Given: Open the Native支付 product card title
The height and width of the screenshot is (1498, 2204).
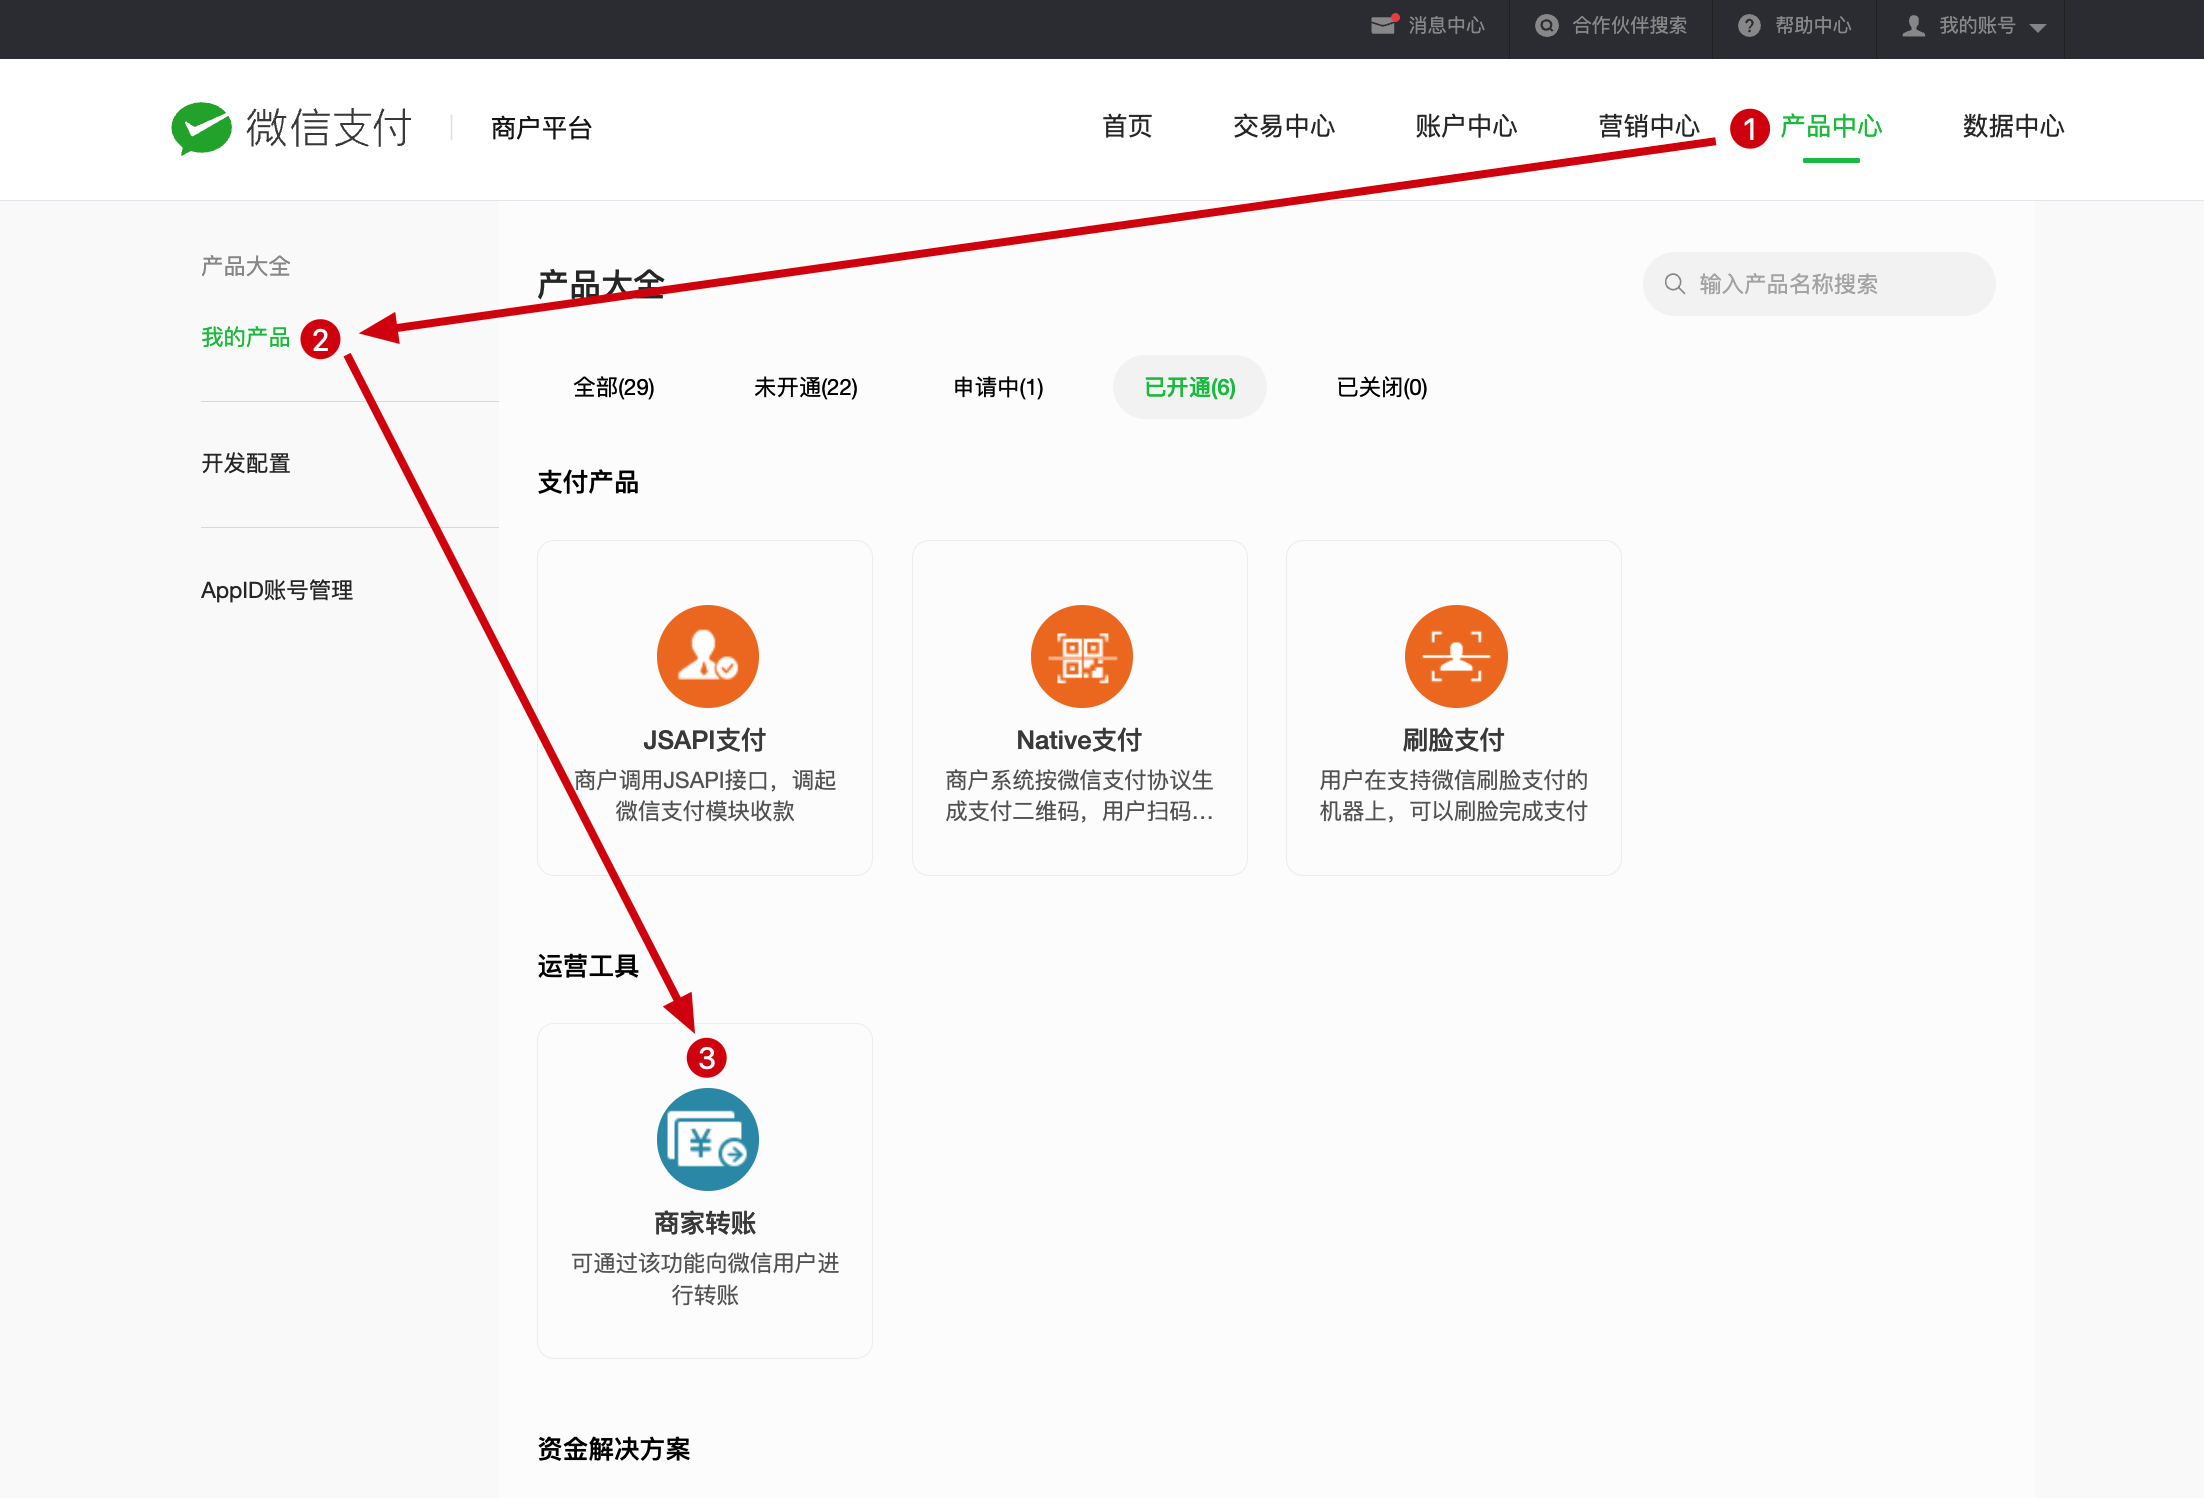Looking at the screenshot, I should pyautogui.click(x=1079, y=740).
